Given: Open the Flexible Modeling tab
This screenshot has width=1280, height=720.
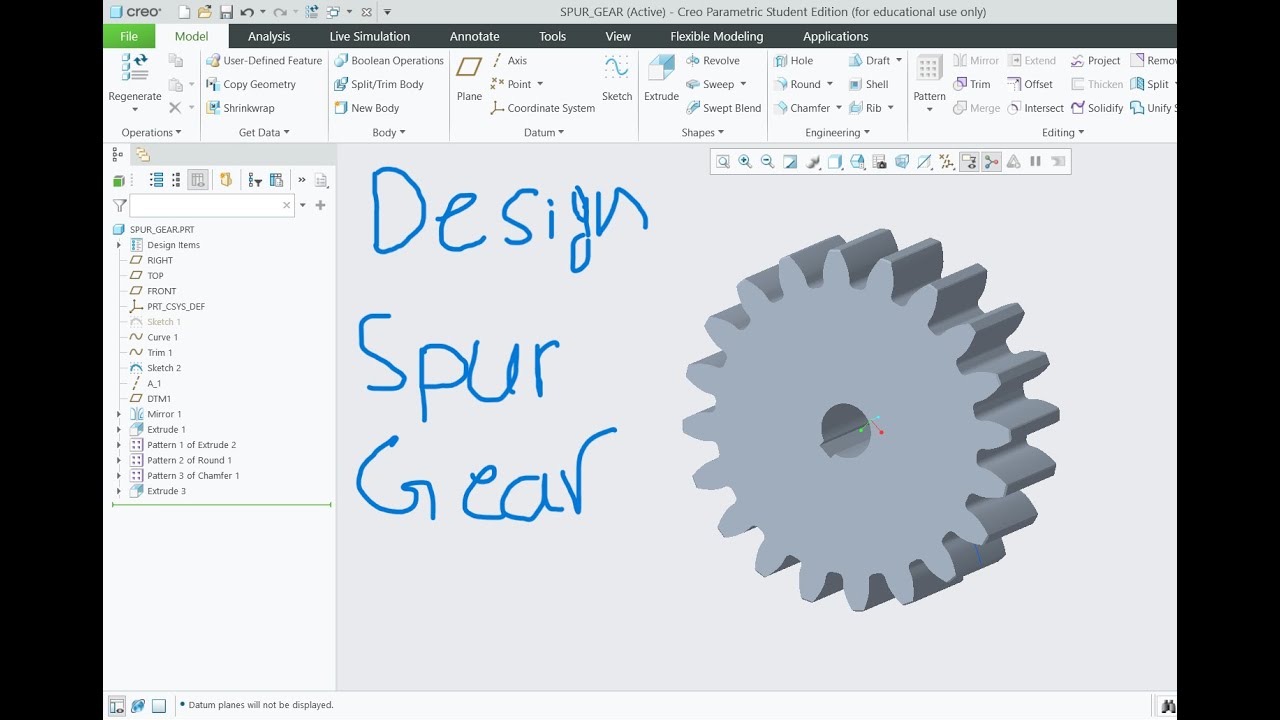Looking at the screenshot, I should [717, 36].
